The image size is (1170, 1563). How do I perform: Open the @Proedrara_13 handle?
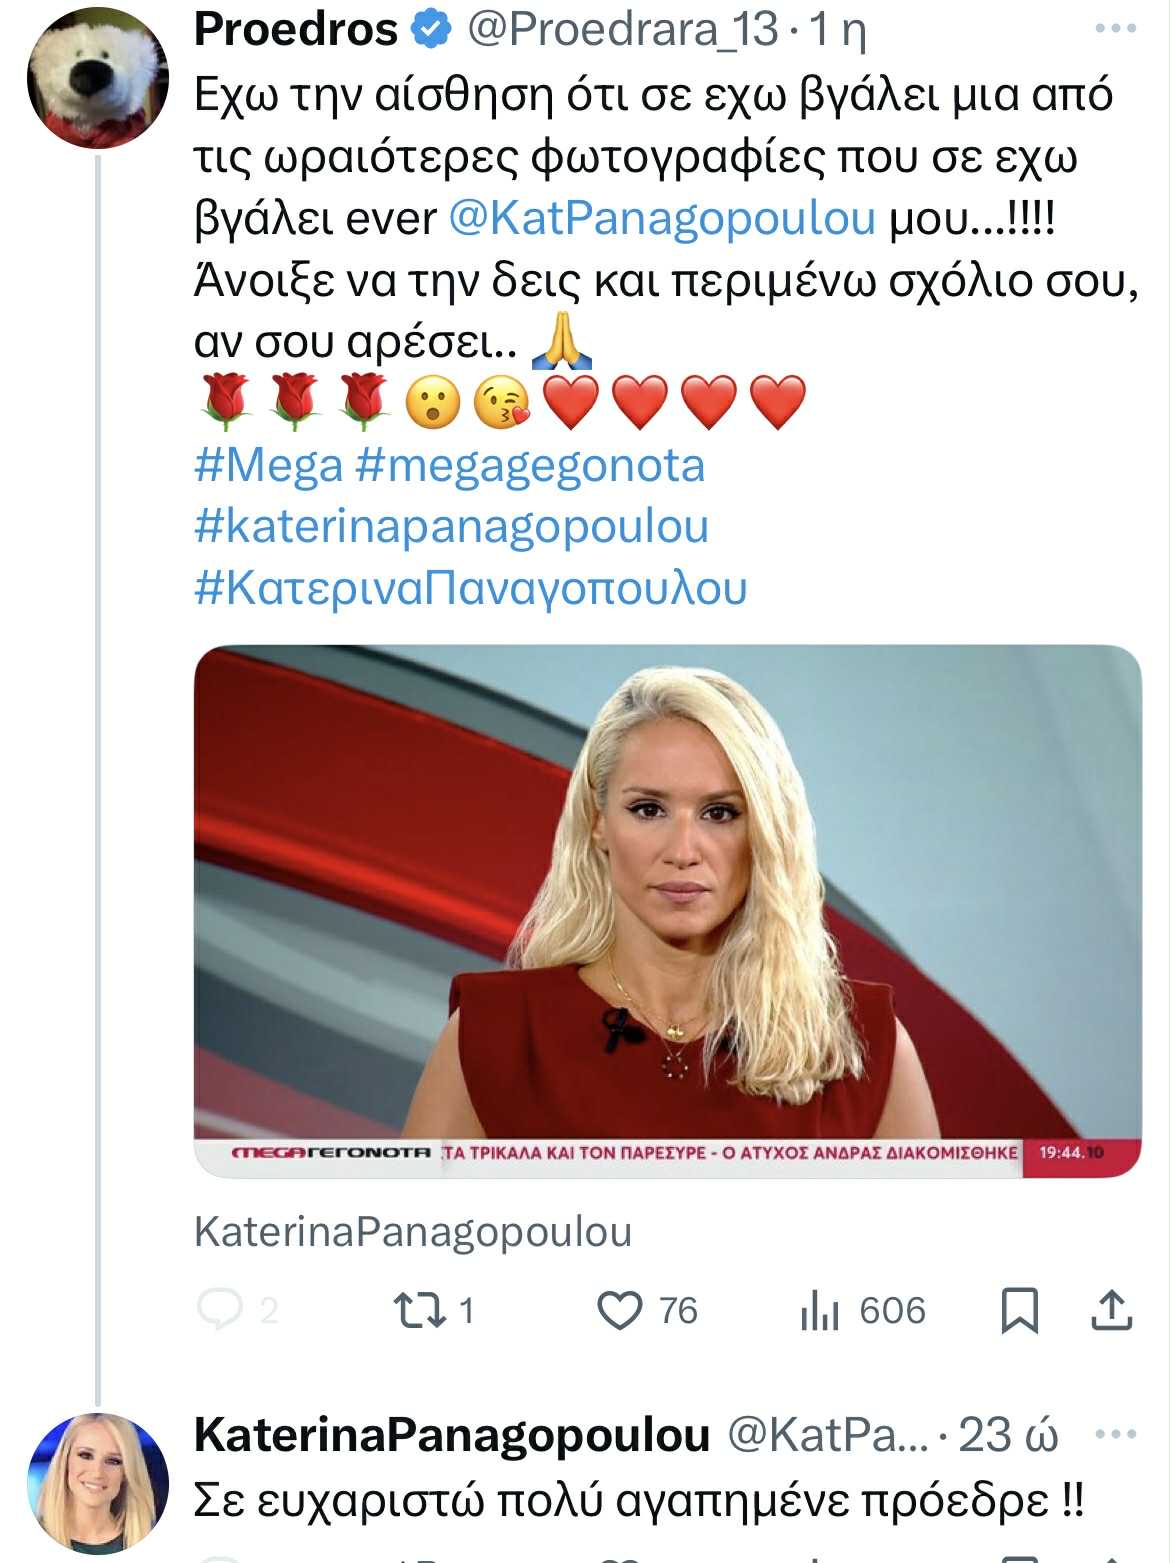(622, 30)
